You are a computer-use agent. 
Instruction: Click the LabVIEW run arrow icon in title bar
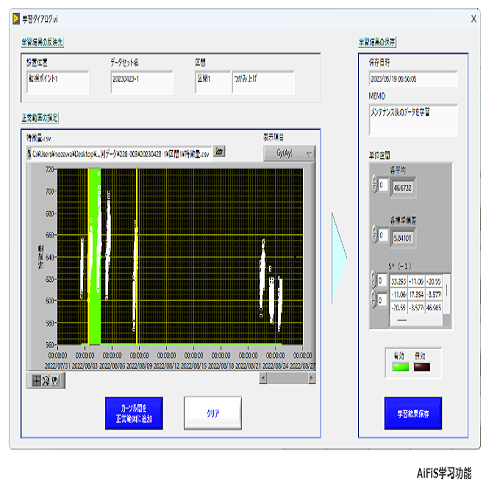(16, 19)
